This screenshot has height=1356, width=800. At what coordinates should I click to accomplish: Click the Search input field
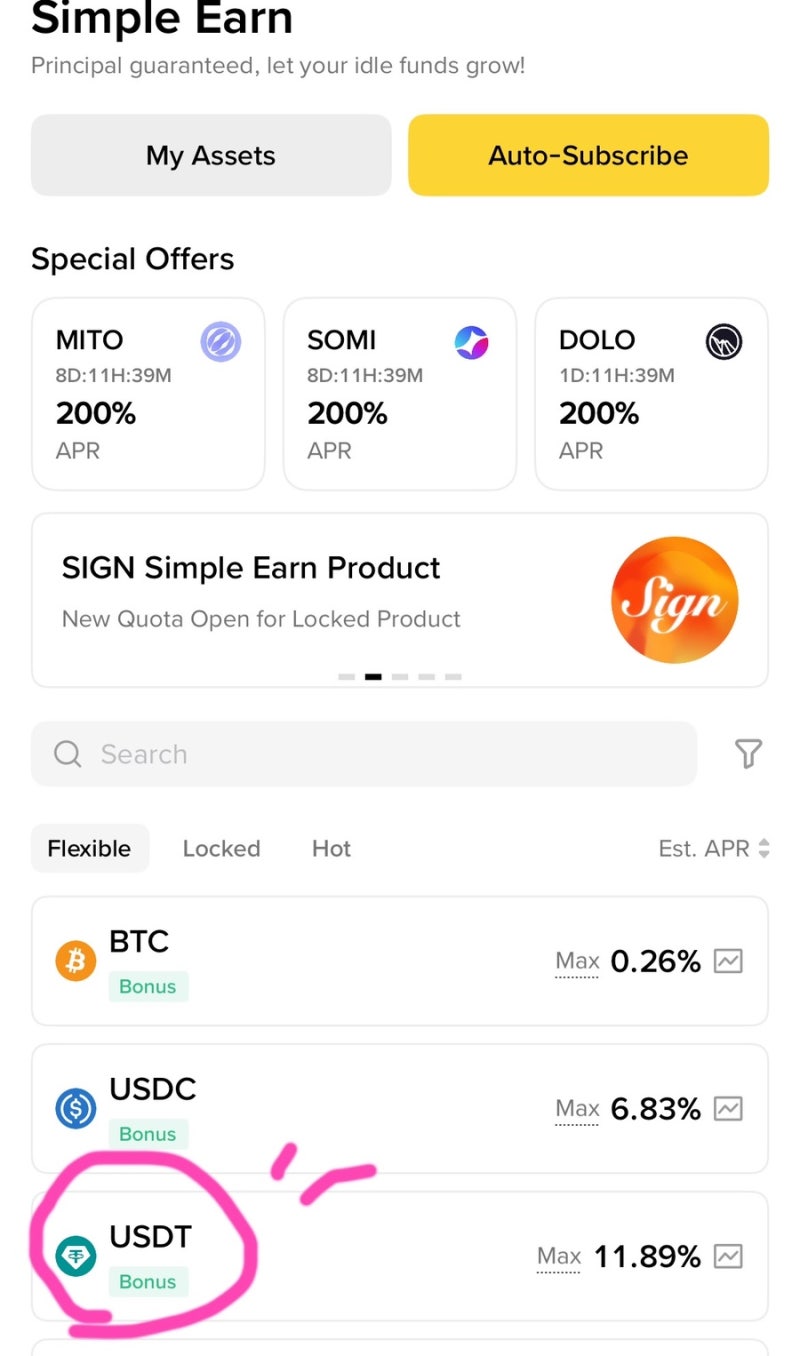click(x=364, y=753)
